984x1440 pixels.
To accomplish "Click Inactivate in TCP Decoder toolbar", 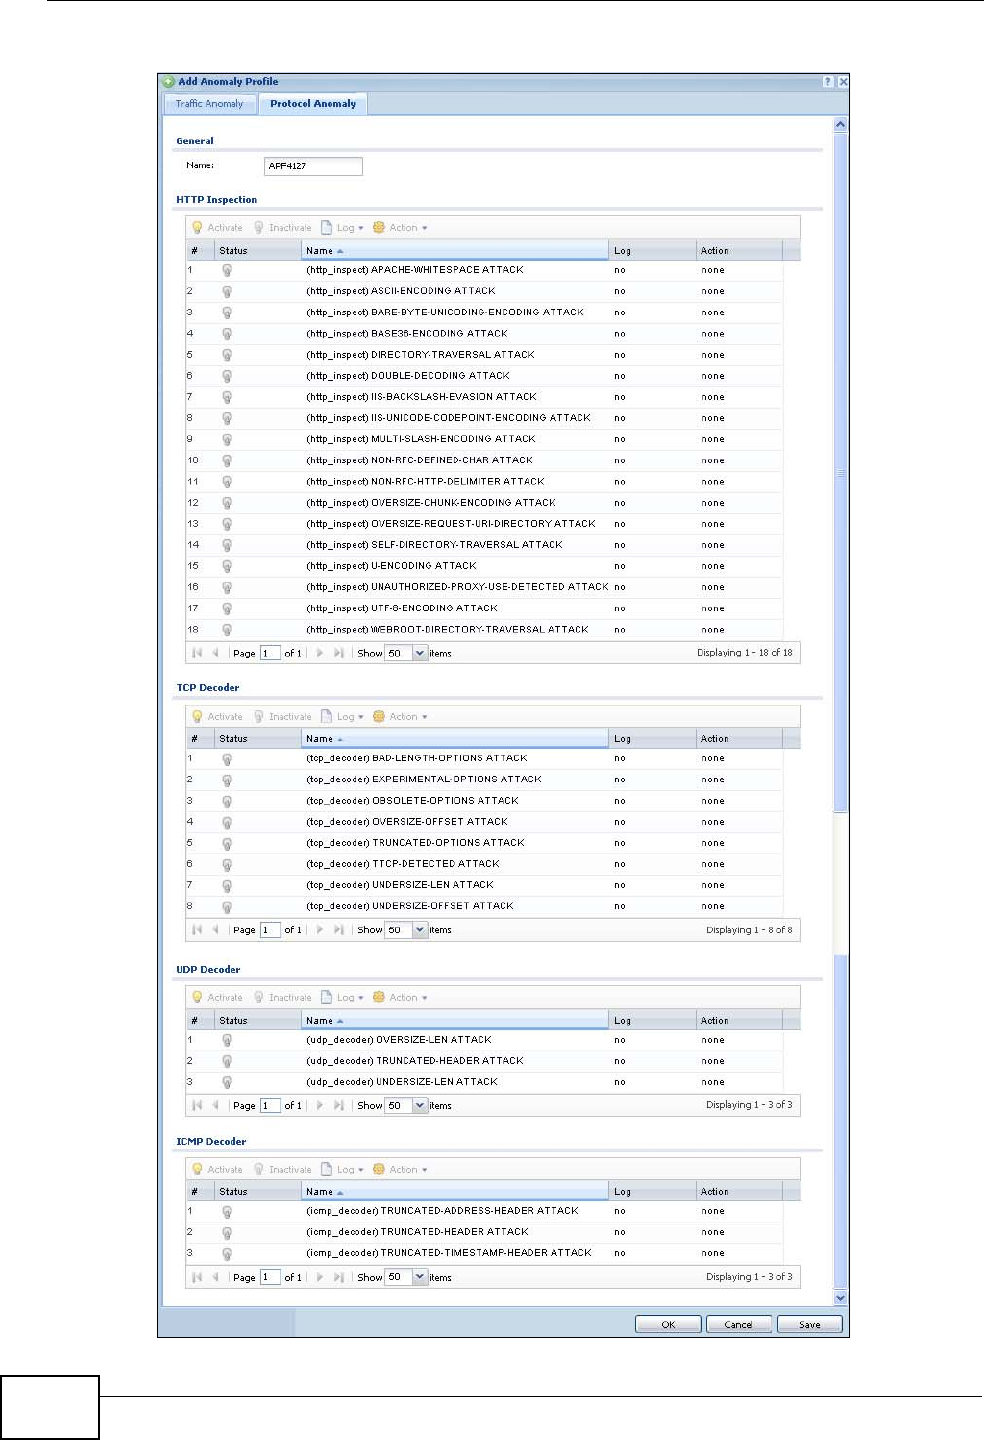I will [282, 717].
